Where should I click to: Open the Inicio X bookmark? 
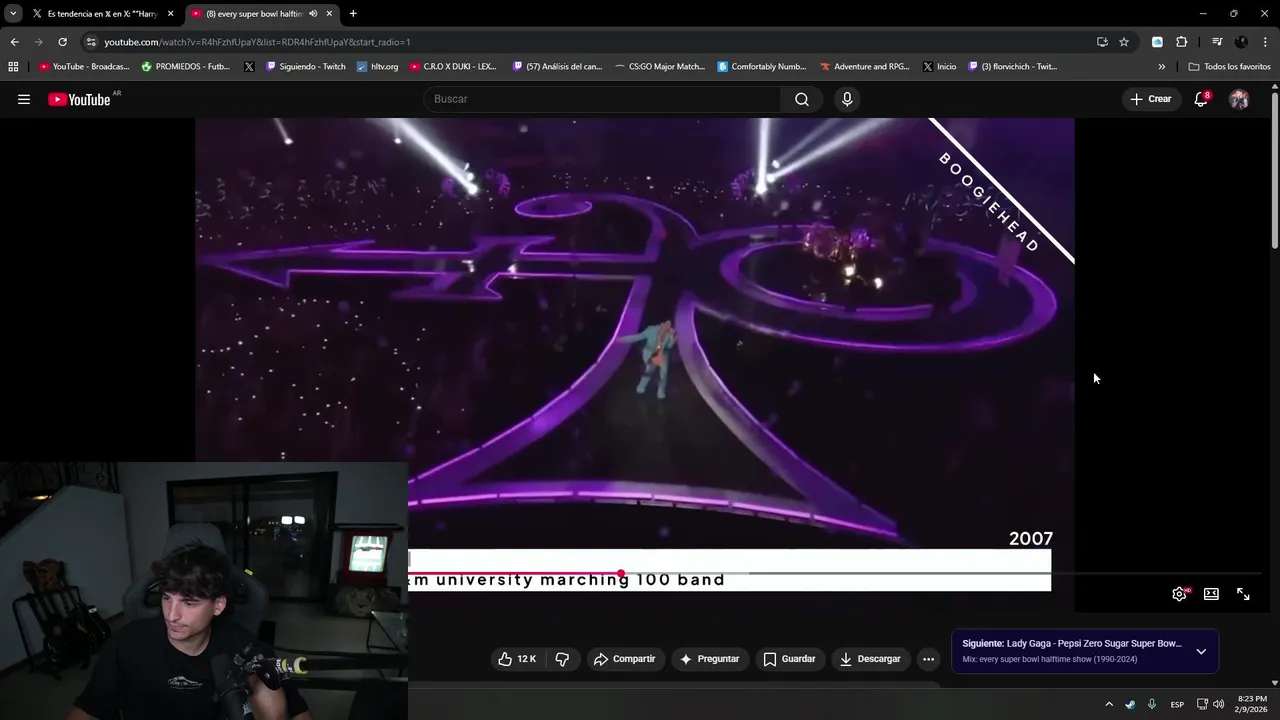tap(939, 67)
